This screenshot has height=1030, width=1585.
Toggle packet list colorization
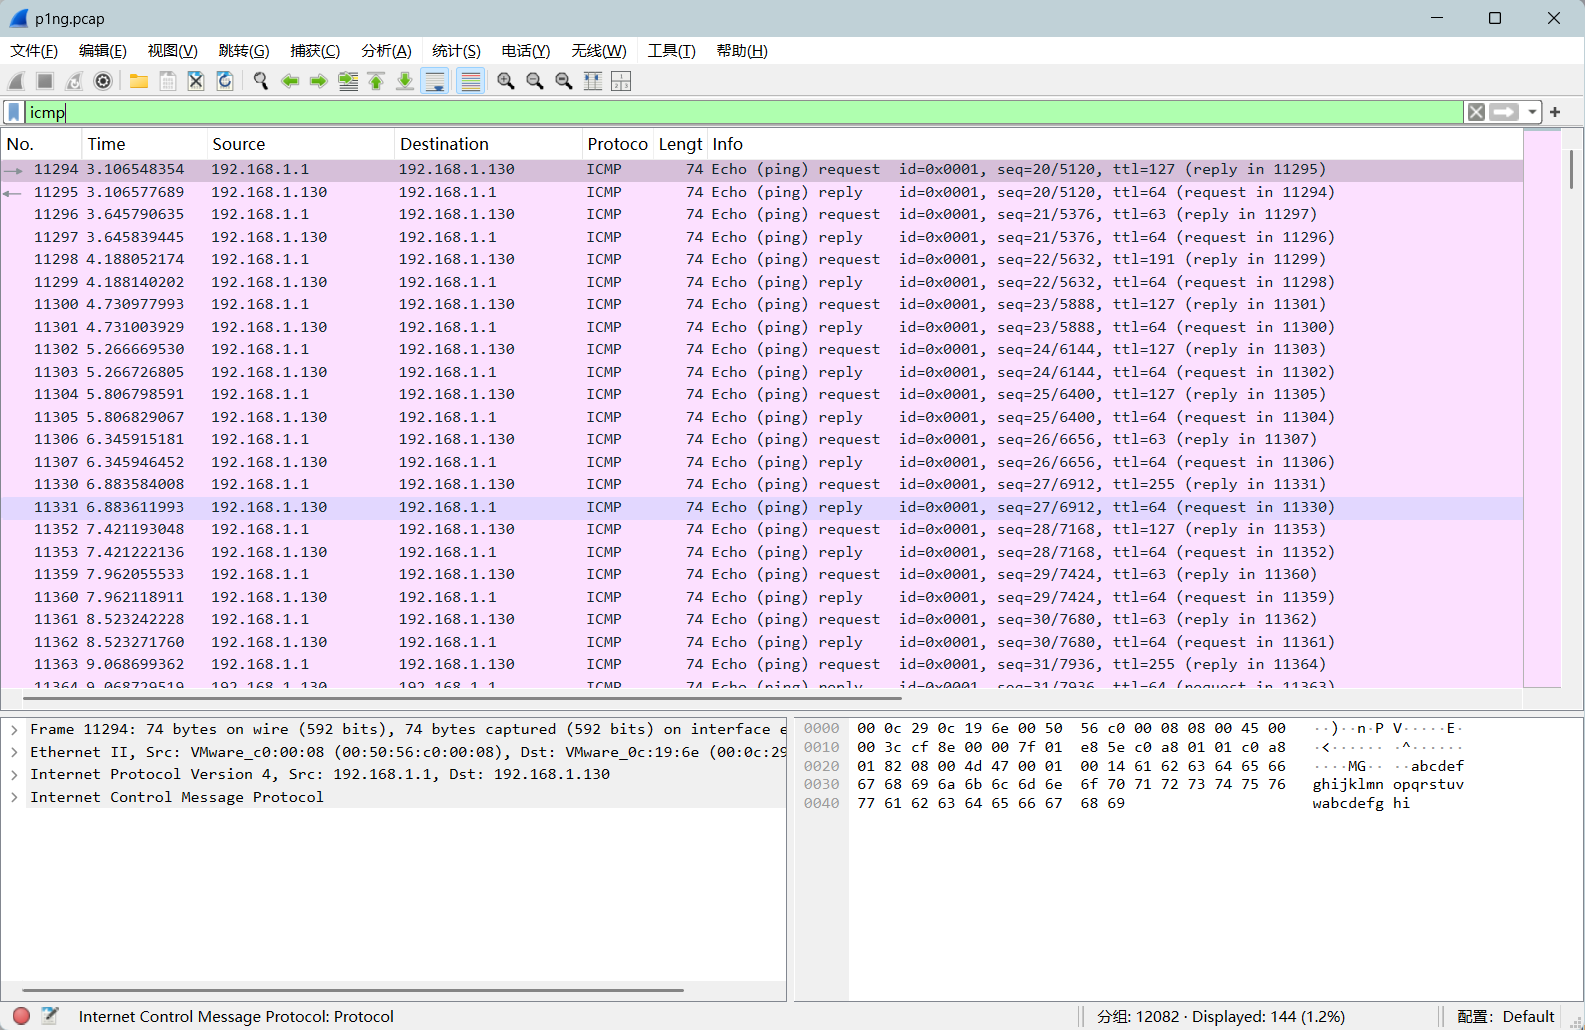point(470,81)
